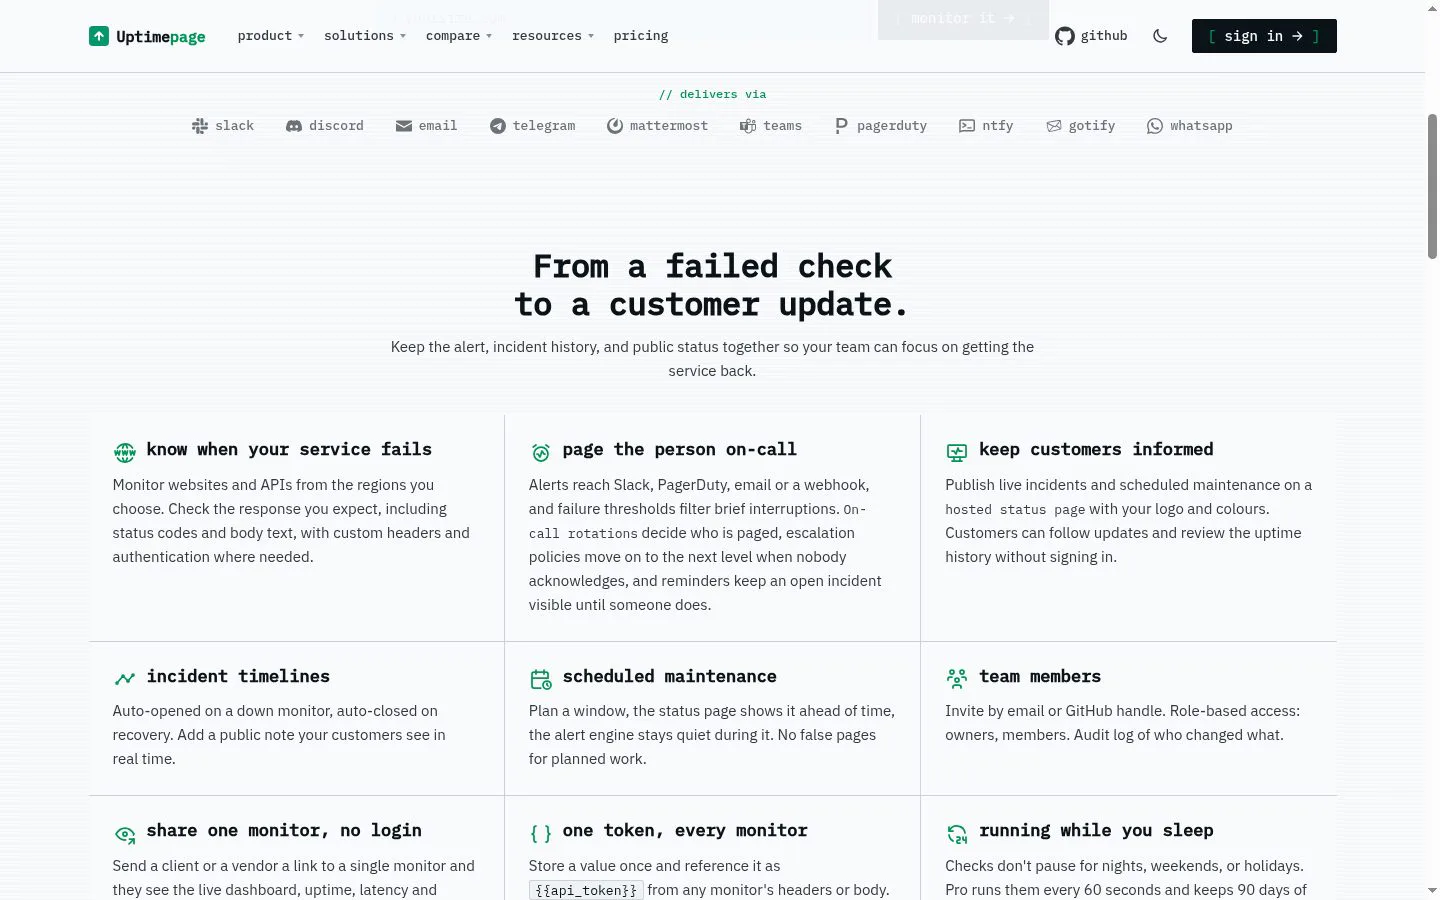
Task: Click the share one monitor, no login heading
Action: [x=284, y=831]
